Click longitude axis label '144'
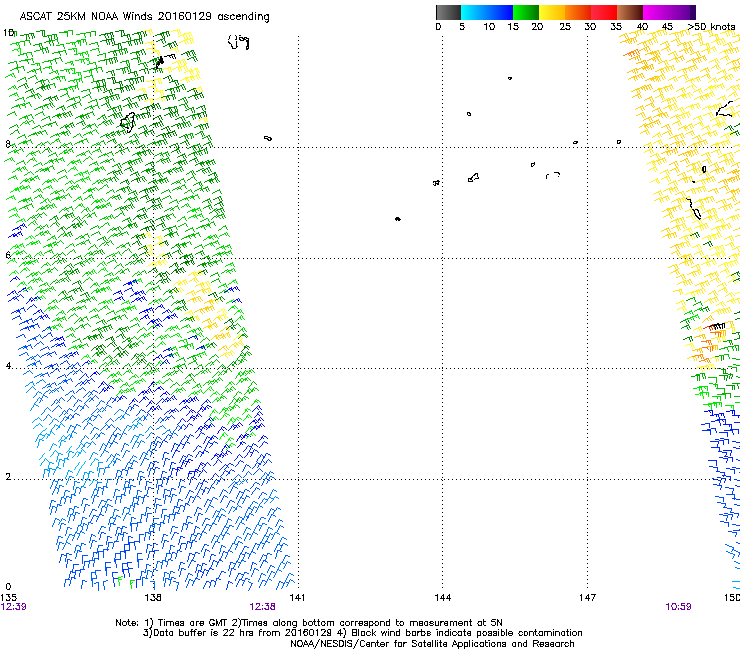 [443, 598]
